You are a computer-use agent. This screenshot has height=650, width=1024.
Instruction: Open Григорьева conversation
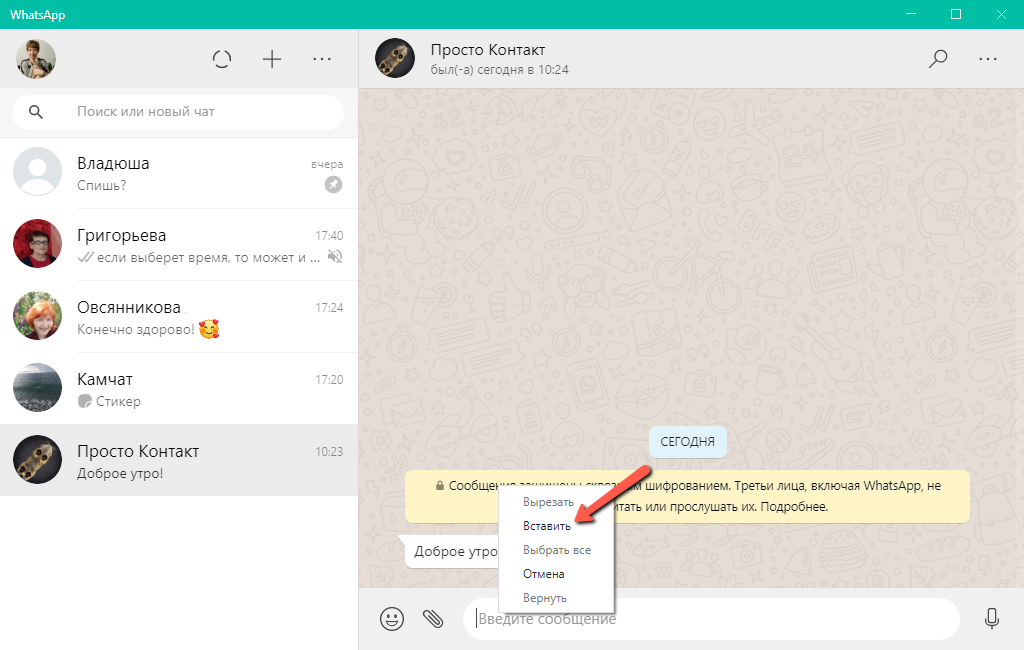point(180,246)
